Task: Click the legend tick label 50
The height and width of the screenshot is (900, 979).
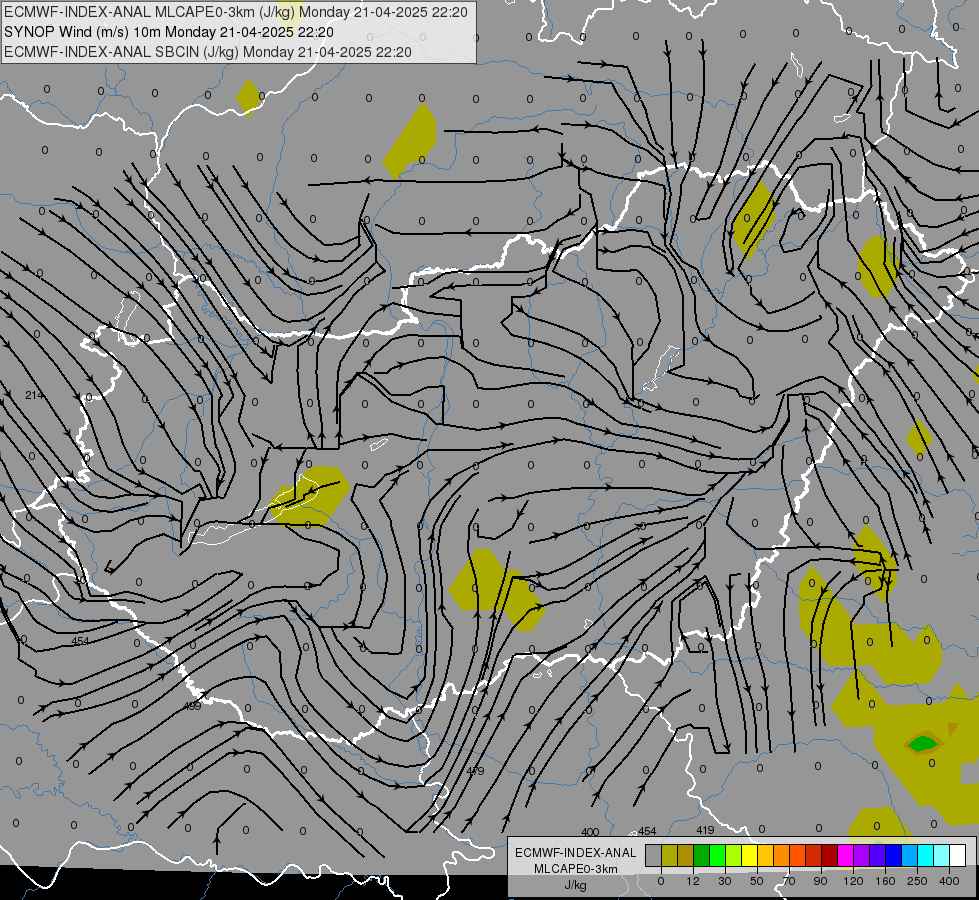Action: pos(757,881)
